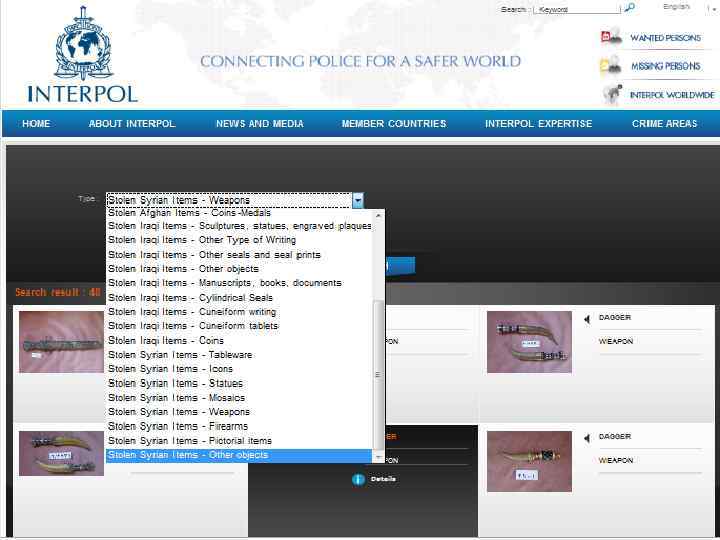The height and width of the screenshot is (540, 720).
Task: Open the MEMBER COUNTRIES menu
Action: [x=394, y=124]
